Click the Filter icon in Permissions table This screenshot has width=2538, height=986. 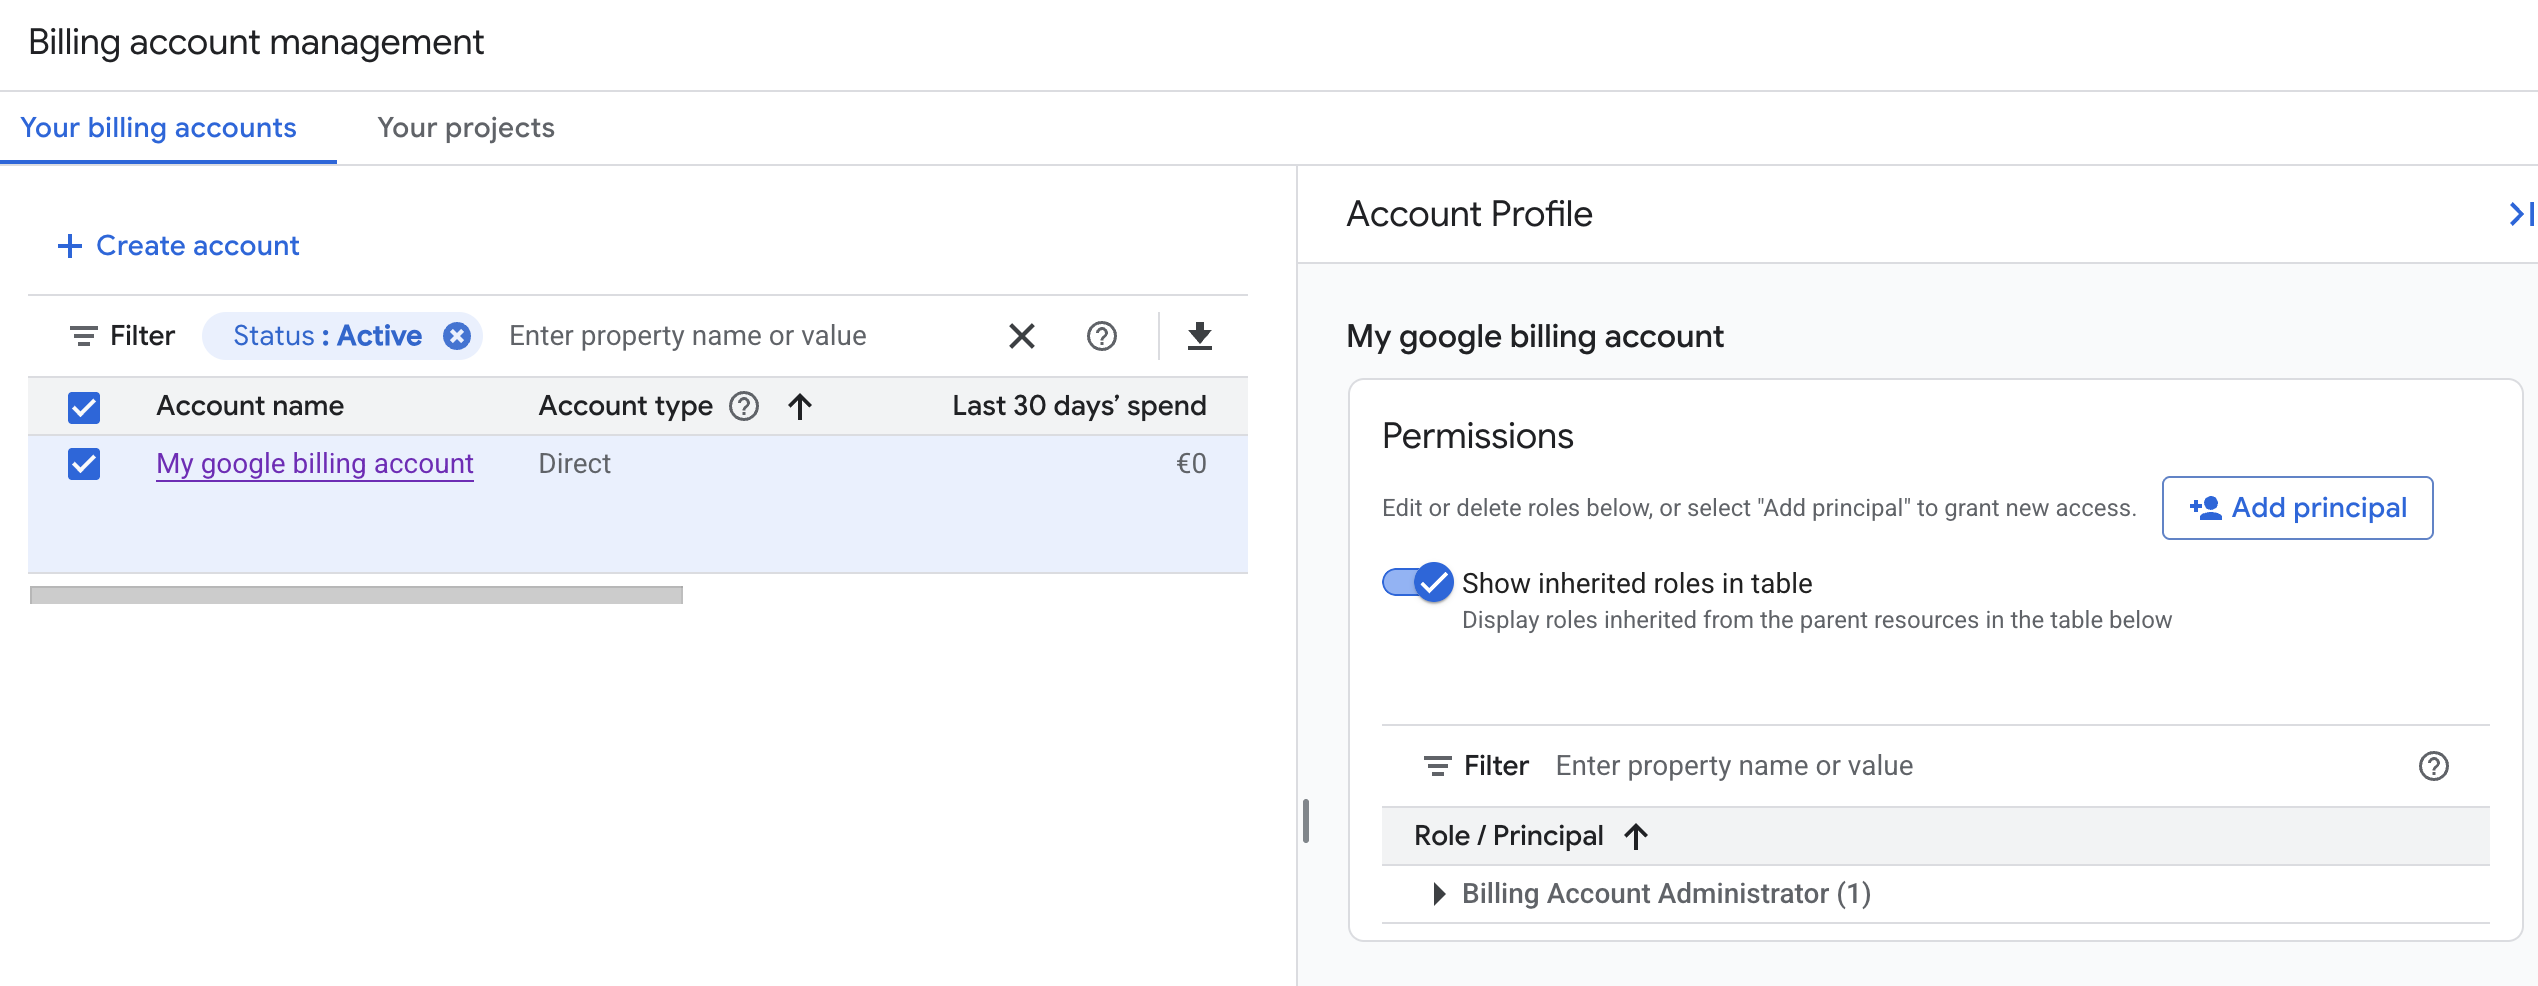pos(1437,766)
